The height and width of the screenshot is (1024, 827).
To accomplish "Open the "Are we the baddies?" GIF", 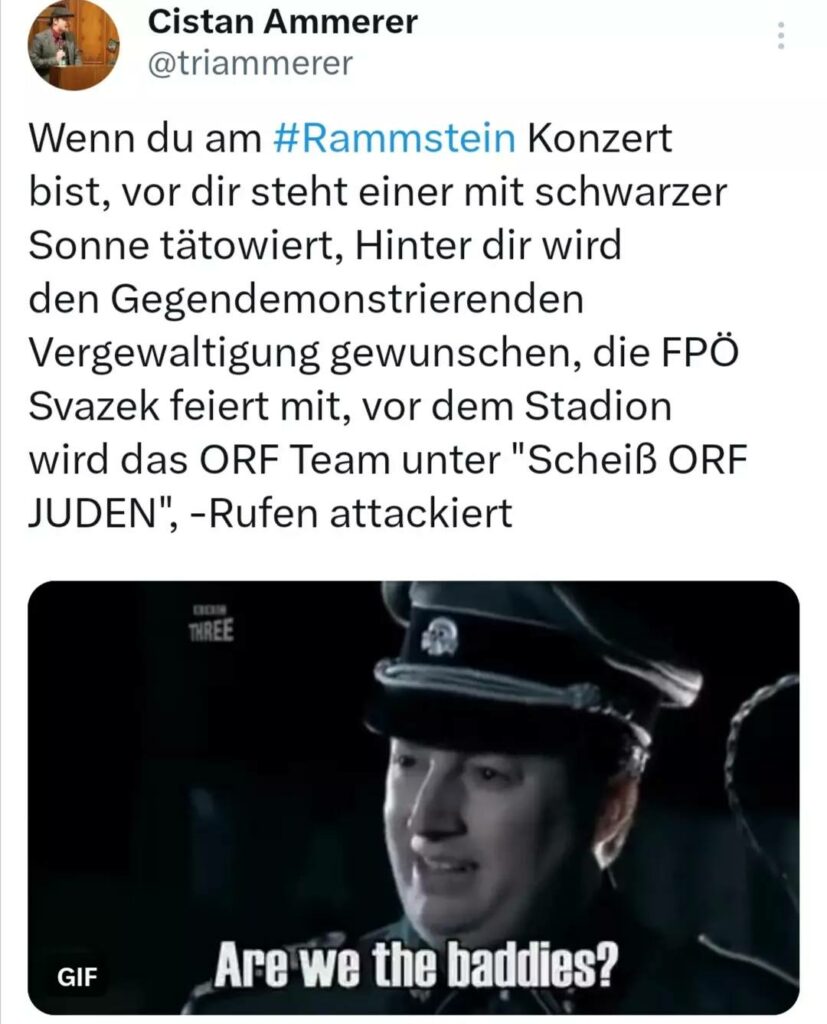I will [x=413, y=797].
